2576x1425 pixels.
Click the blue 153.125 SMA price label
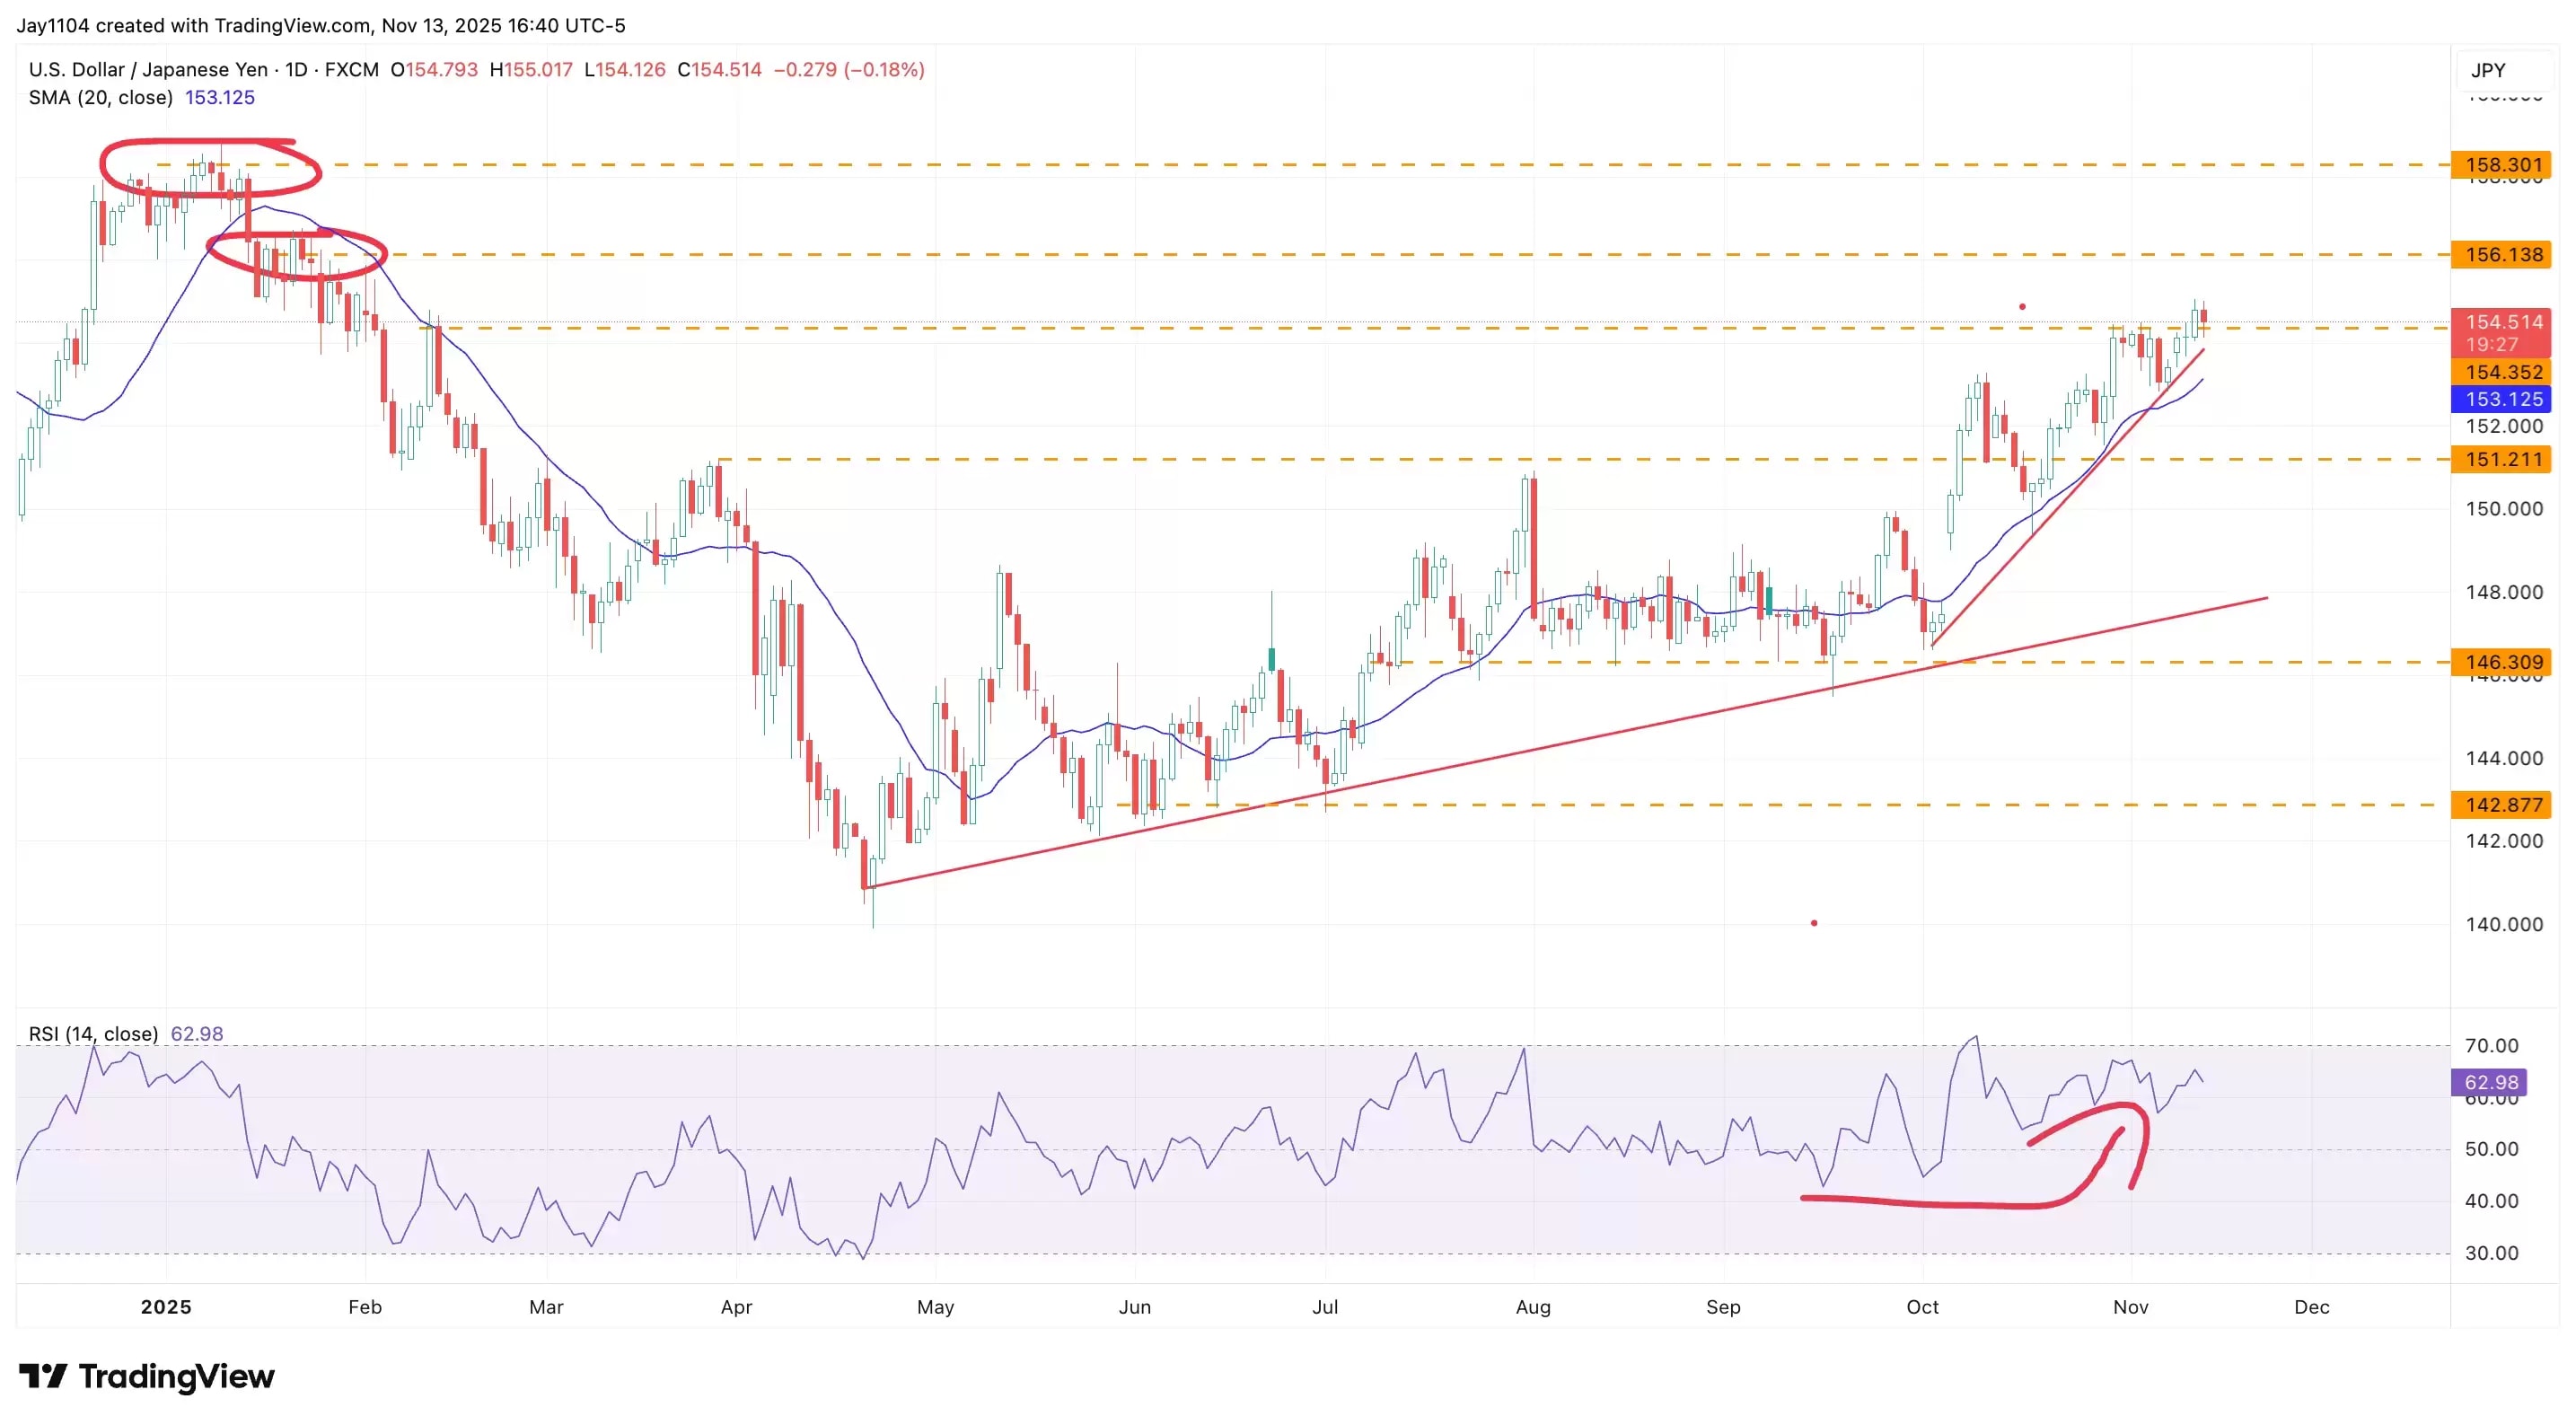click(x=2502, y=399)
